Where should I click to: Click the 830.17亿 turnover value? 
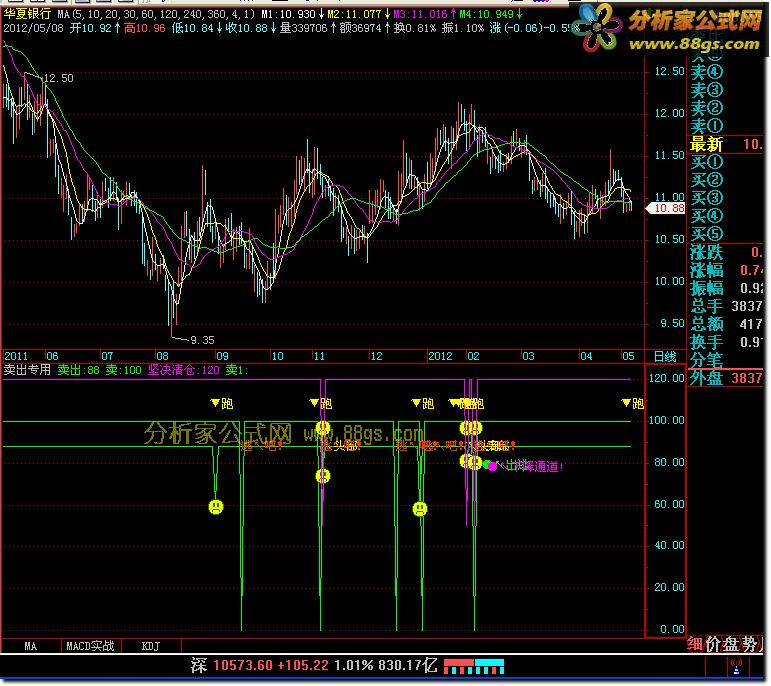coord(408,666)
